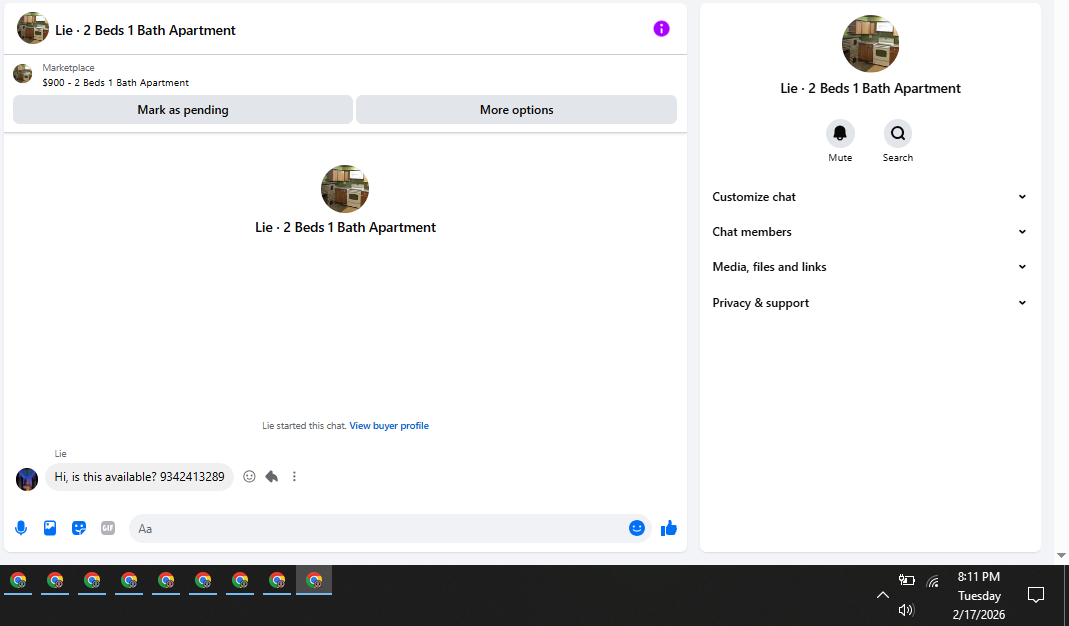Open the More options button
Viewport: 1069px width, 626px height.
(x=516, y=110)
